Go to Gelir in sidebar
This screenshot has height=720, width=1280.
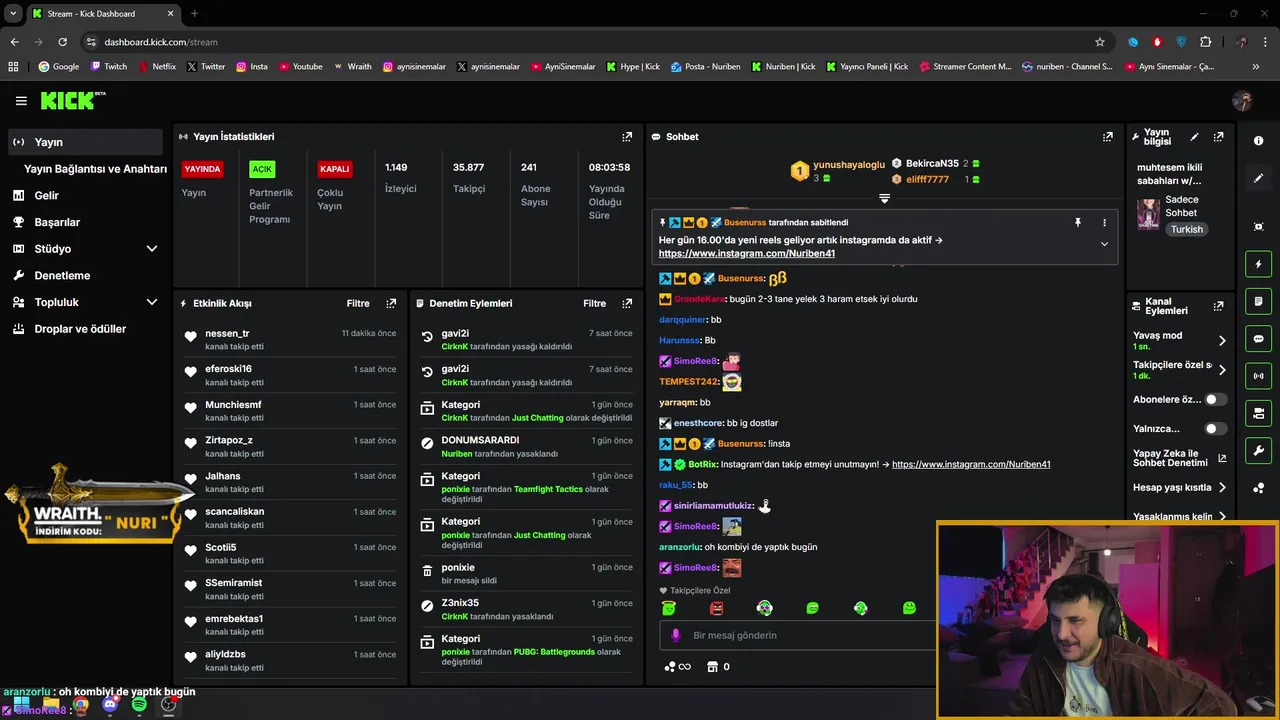click(x=46, y=196)
